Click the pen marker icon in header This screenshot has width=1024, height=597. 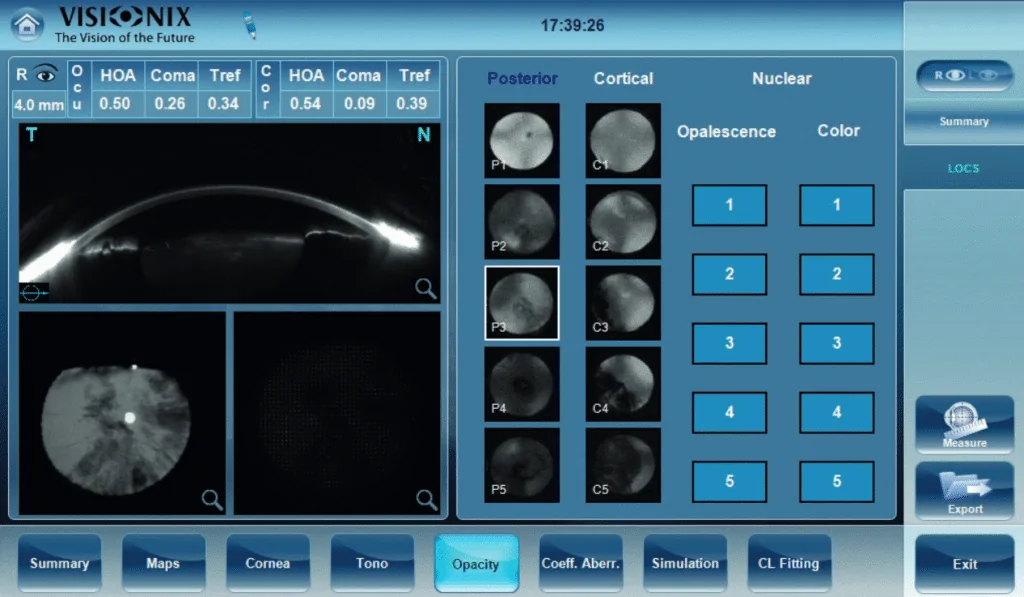pos(249,25)
